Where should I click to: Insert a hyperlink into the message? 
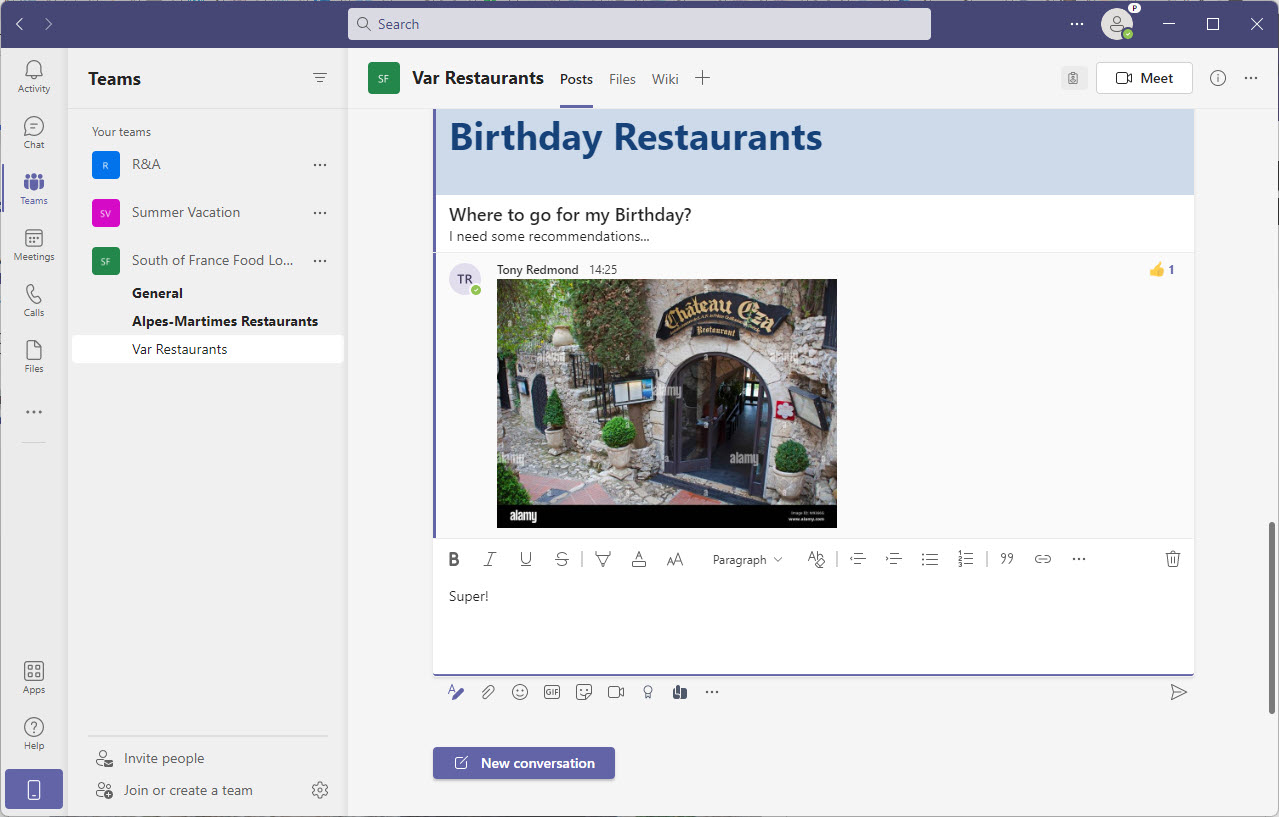pos(1042,559)
